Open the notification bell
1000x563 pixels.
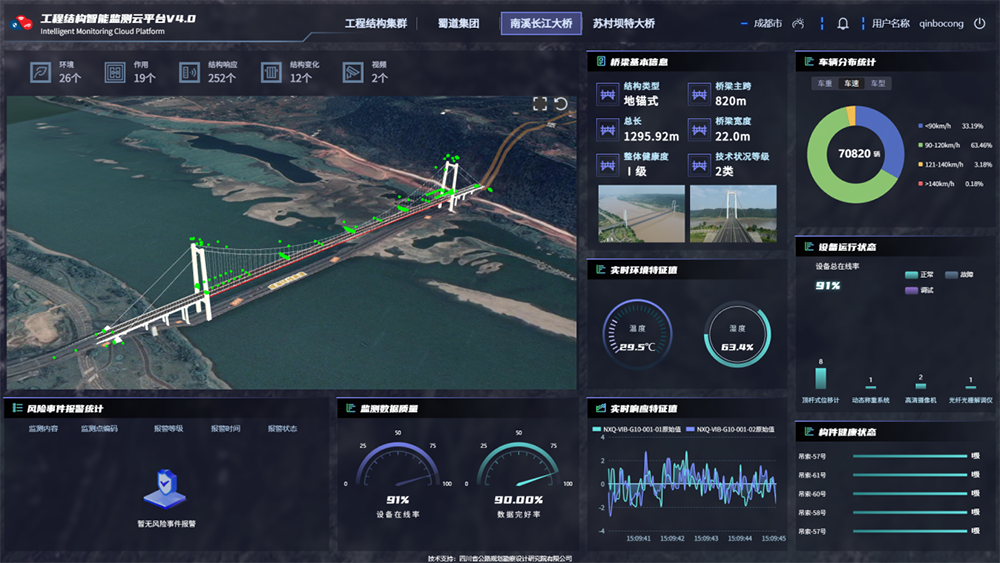coord(843,23)
